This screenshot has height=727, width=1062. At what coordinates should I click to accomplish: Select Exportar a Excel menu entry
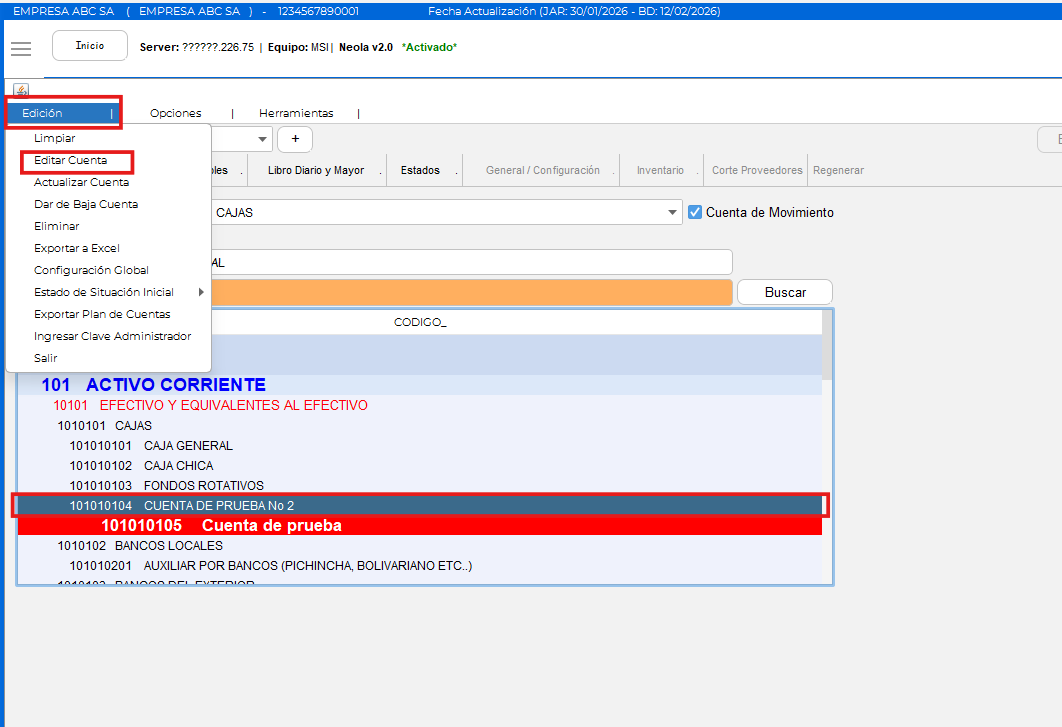click(x=76, y=248)
